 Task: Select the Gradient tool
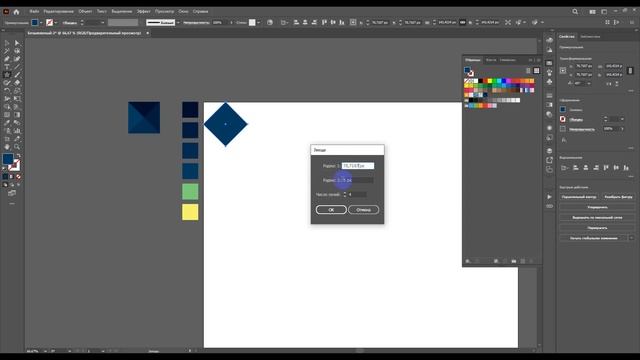[x=17, y=115]
